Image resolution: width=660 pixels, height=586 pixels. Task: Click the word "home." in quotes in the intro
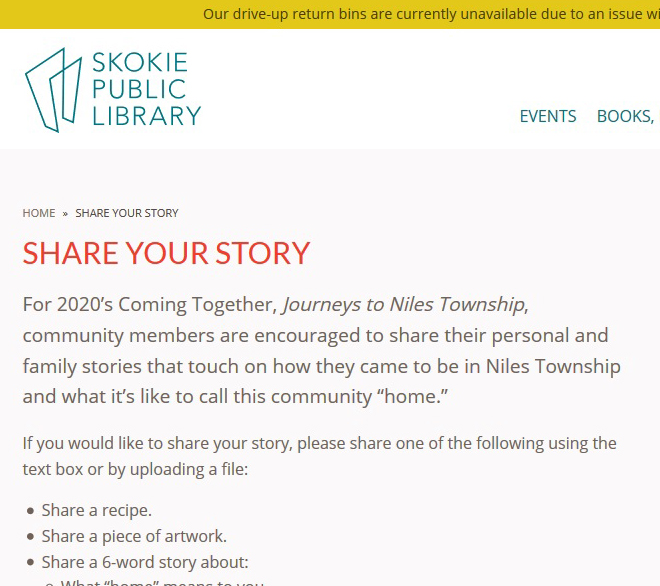pyautogui.click(x=412, y=397)
